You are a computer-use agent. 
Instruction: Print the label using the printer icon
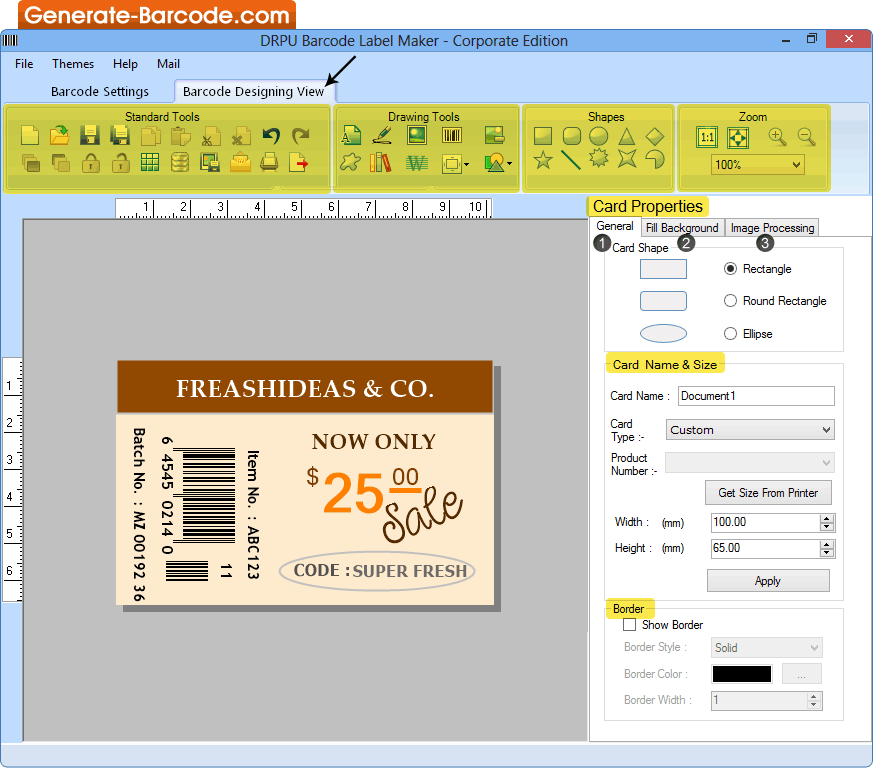coord(269,162)
